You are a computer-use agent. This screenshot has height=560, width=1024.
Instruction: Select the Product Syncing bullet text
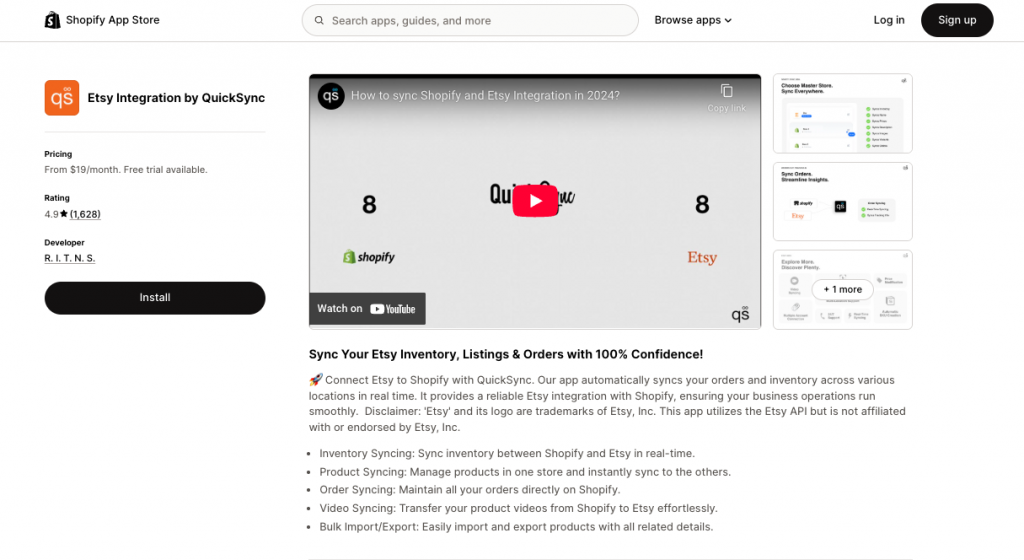pyautogui.click(x=525, y=472)
